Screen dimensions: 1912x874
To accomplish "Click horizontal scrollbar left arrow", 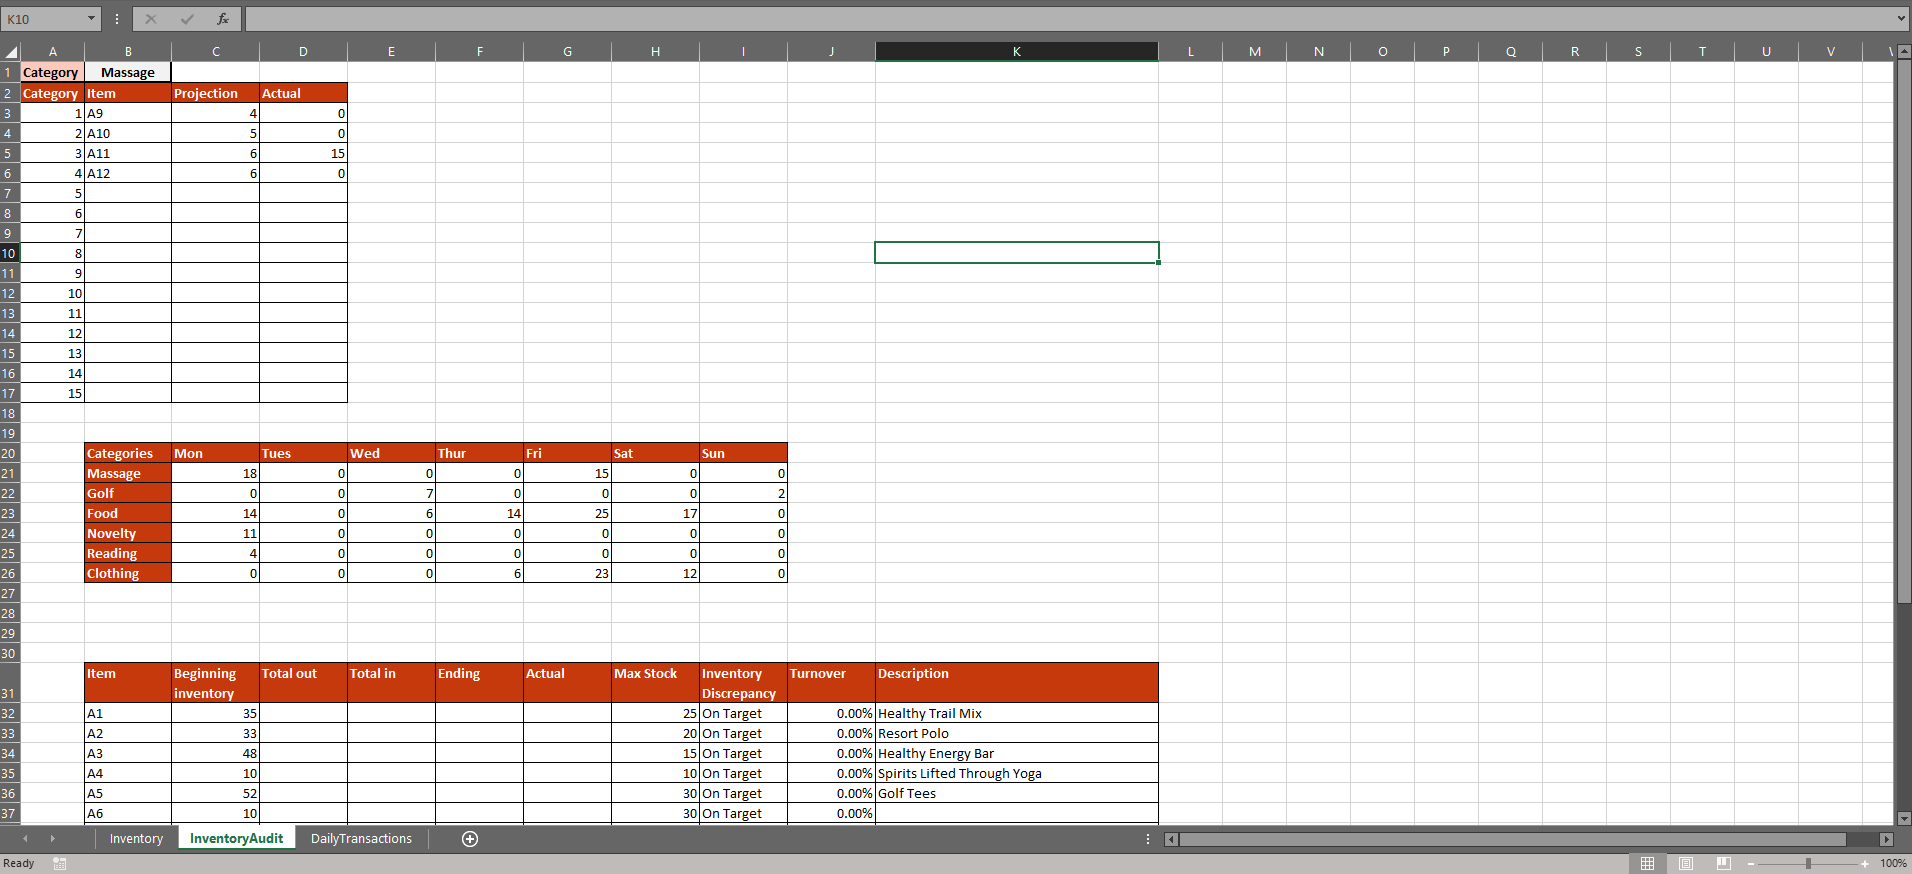I will point(1171,839).
